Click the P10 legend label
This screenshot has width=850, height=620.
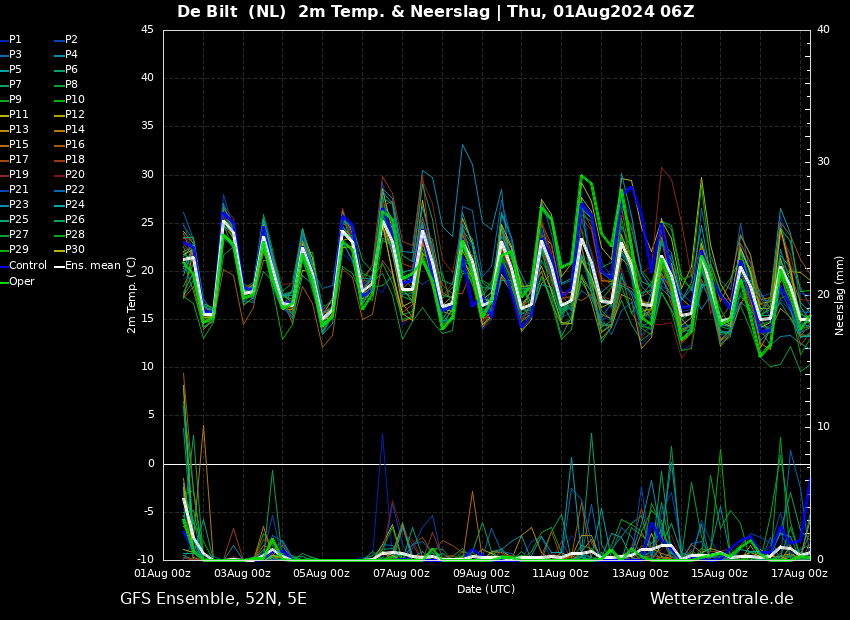(74, 100)
